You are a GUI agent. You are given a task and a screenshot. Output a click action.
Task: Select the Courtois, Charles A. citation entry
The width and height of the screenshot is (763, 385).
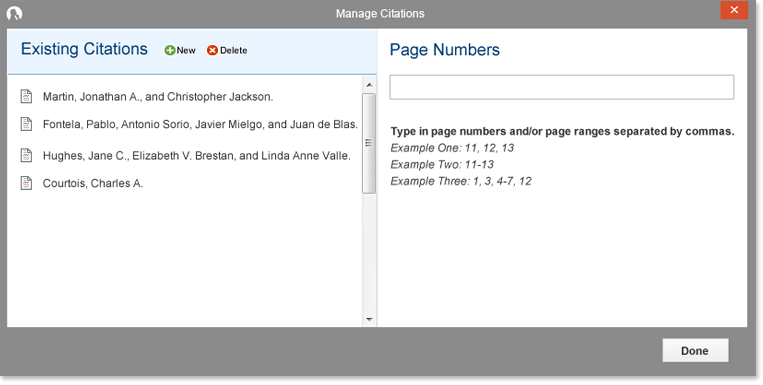93,183
